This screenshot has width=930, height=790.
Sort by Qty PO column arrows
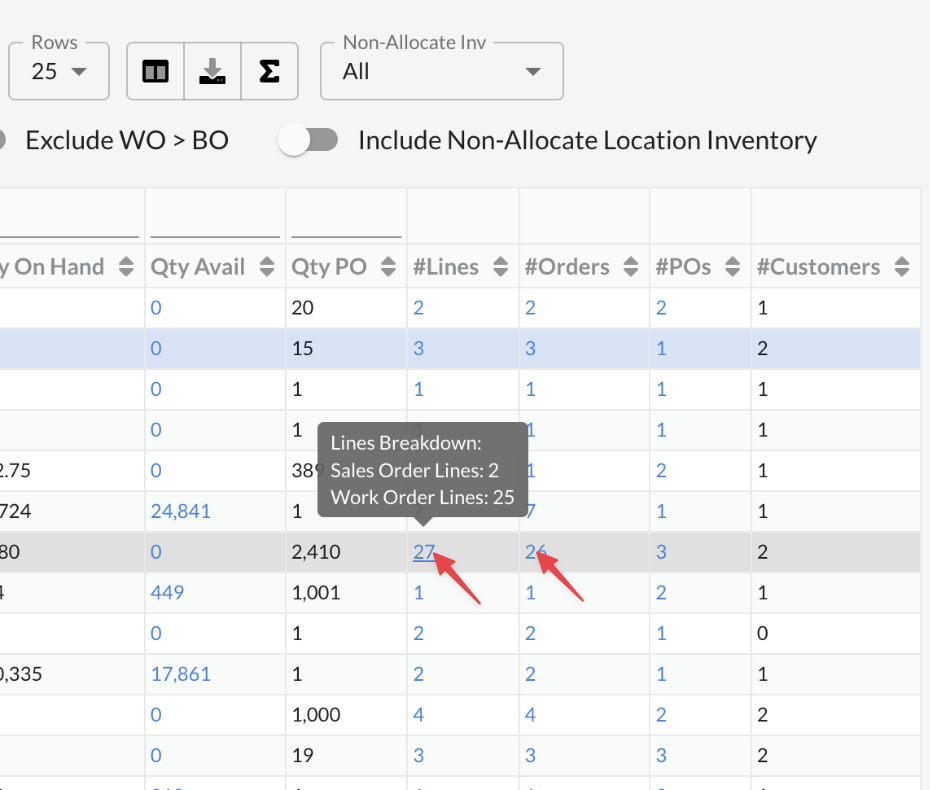(388, 267)
